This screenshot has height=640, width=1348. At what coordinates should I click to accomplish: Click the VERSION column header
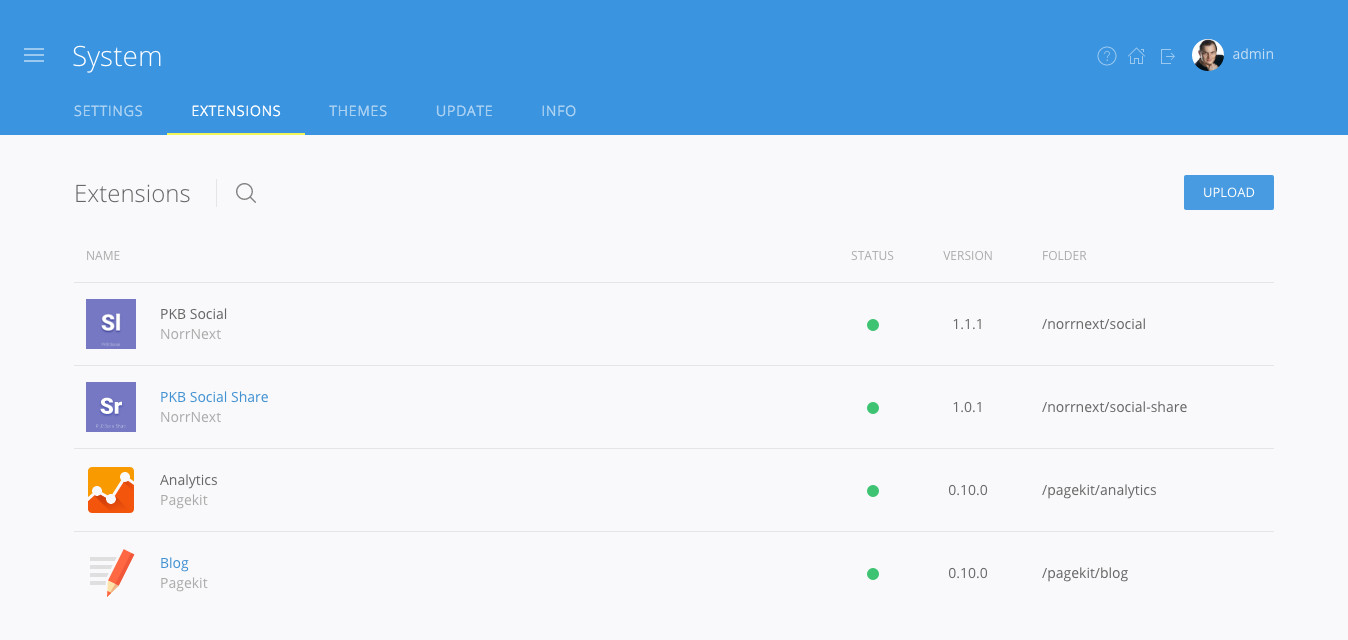tap(968, 256)
